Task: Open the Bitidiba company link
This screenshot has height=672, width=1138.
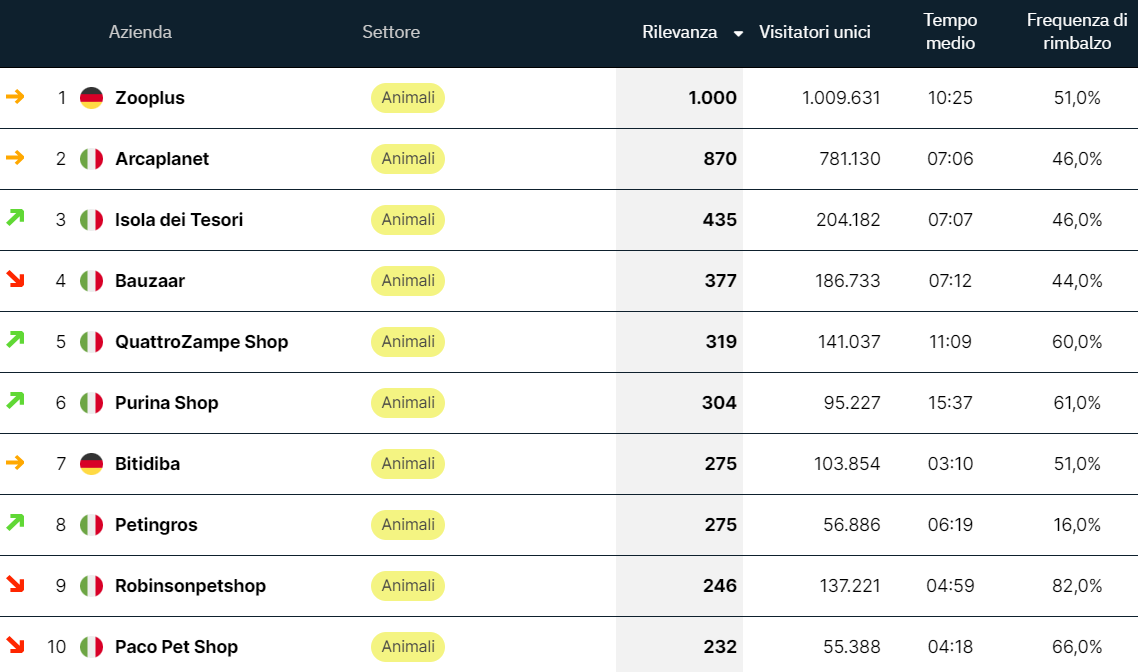Action: [x=147, y=464]
